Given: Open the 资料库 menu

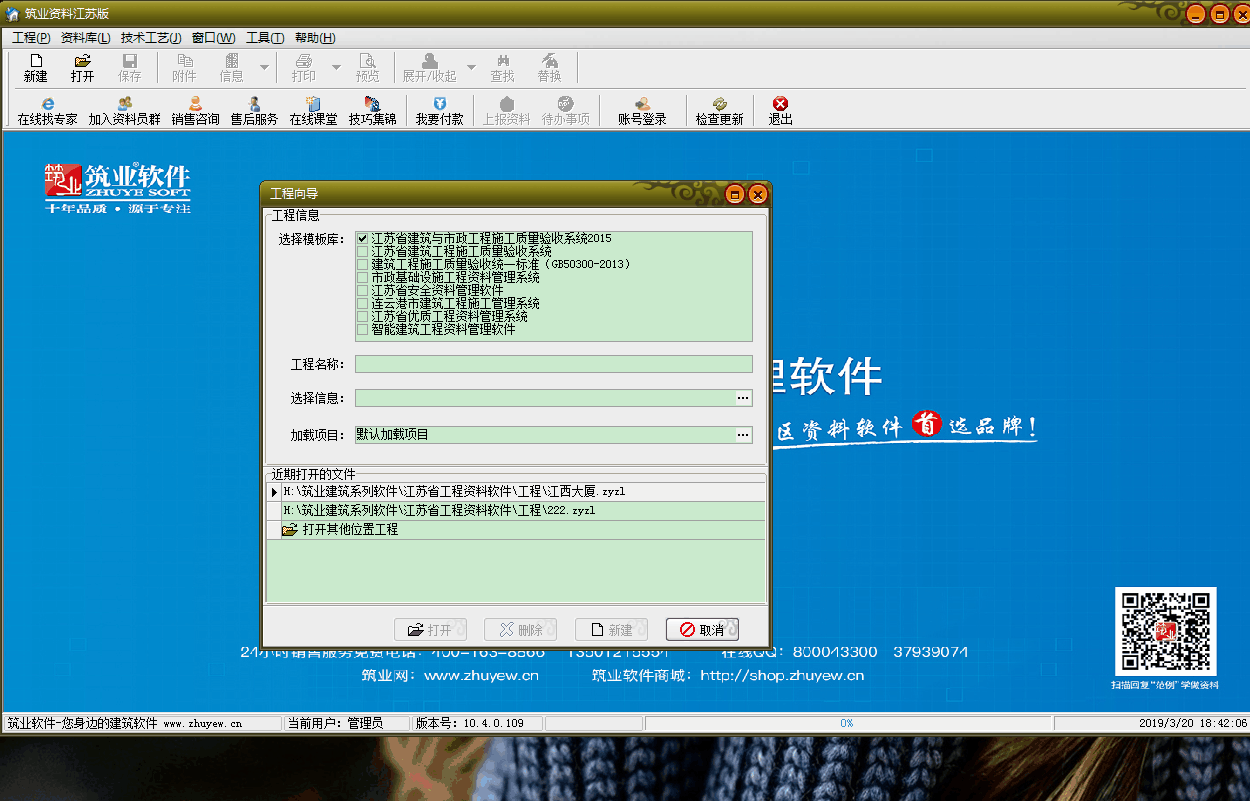Looking at the screenshot, I should pyautogui.click(x=85, y=38).
